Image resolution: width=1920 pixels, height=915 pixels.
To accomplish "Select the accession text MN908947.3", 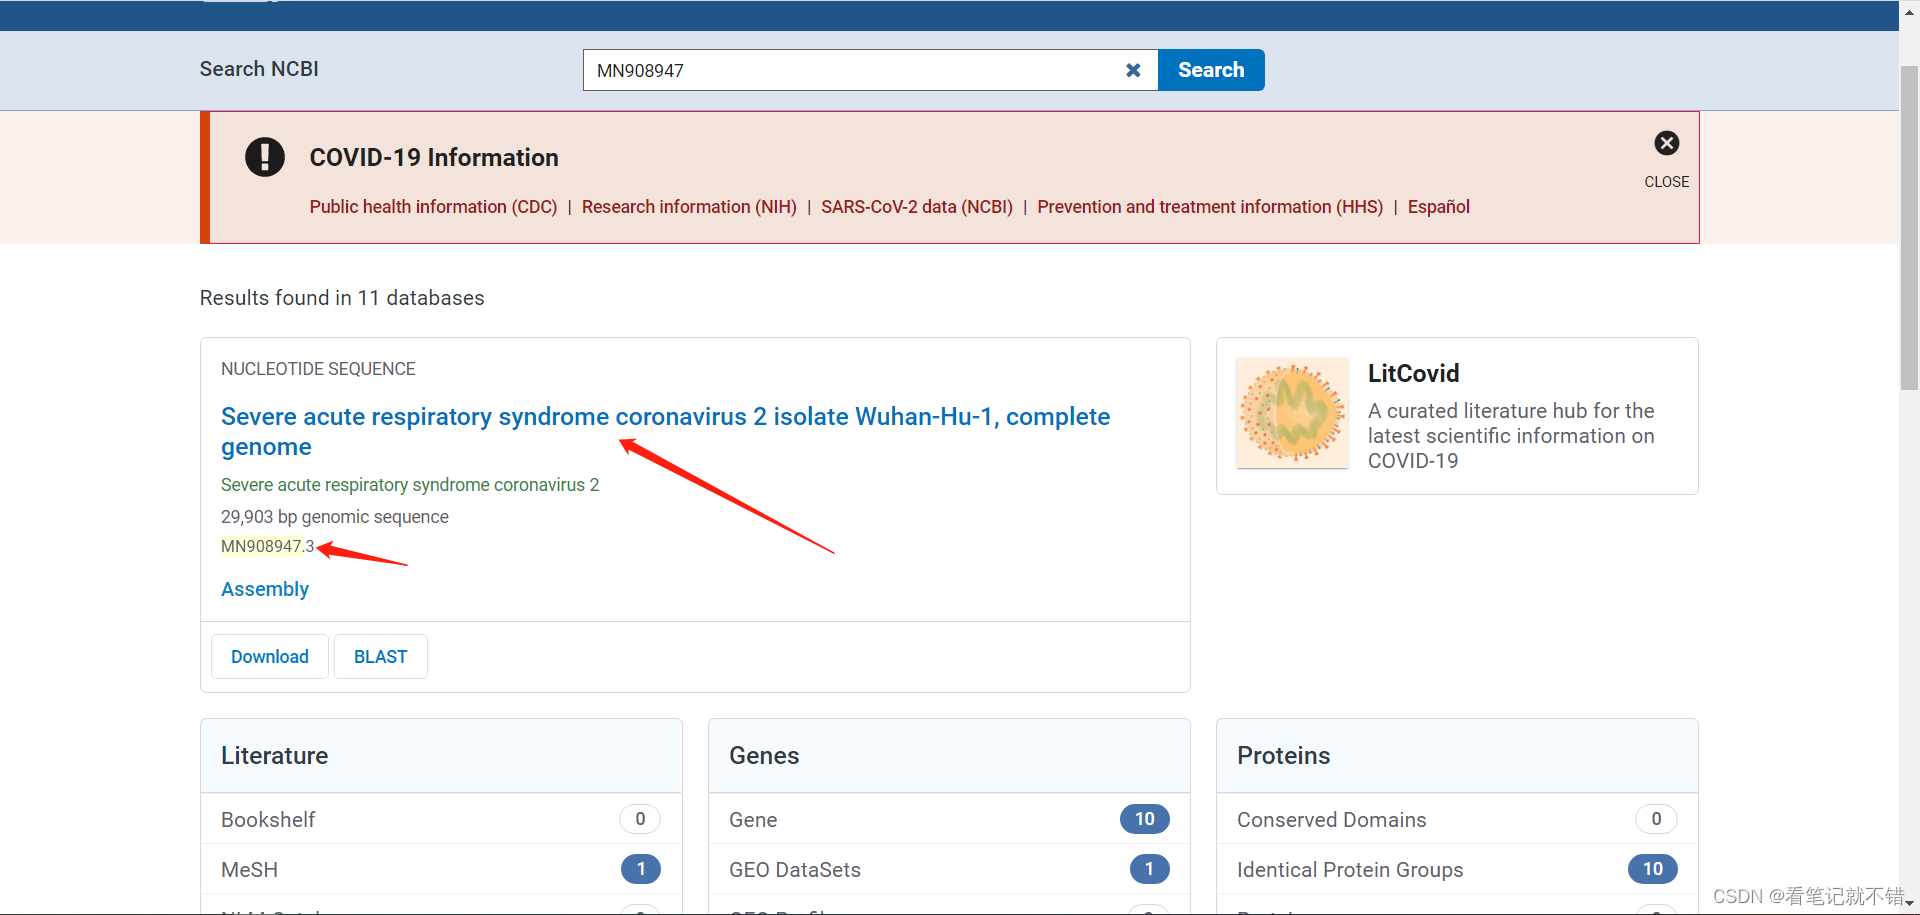I will tap(267, 546).
